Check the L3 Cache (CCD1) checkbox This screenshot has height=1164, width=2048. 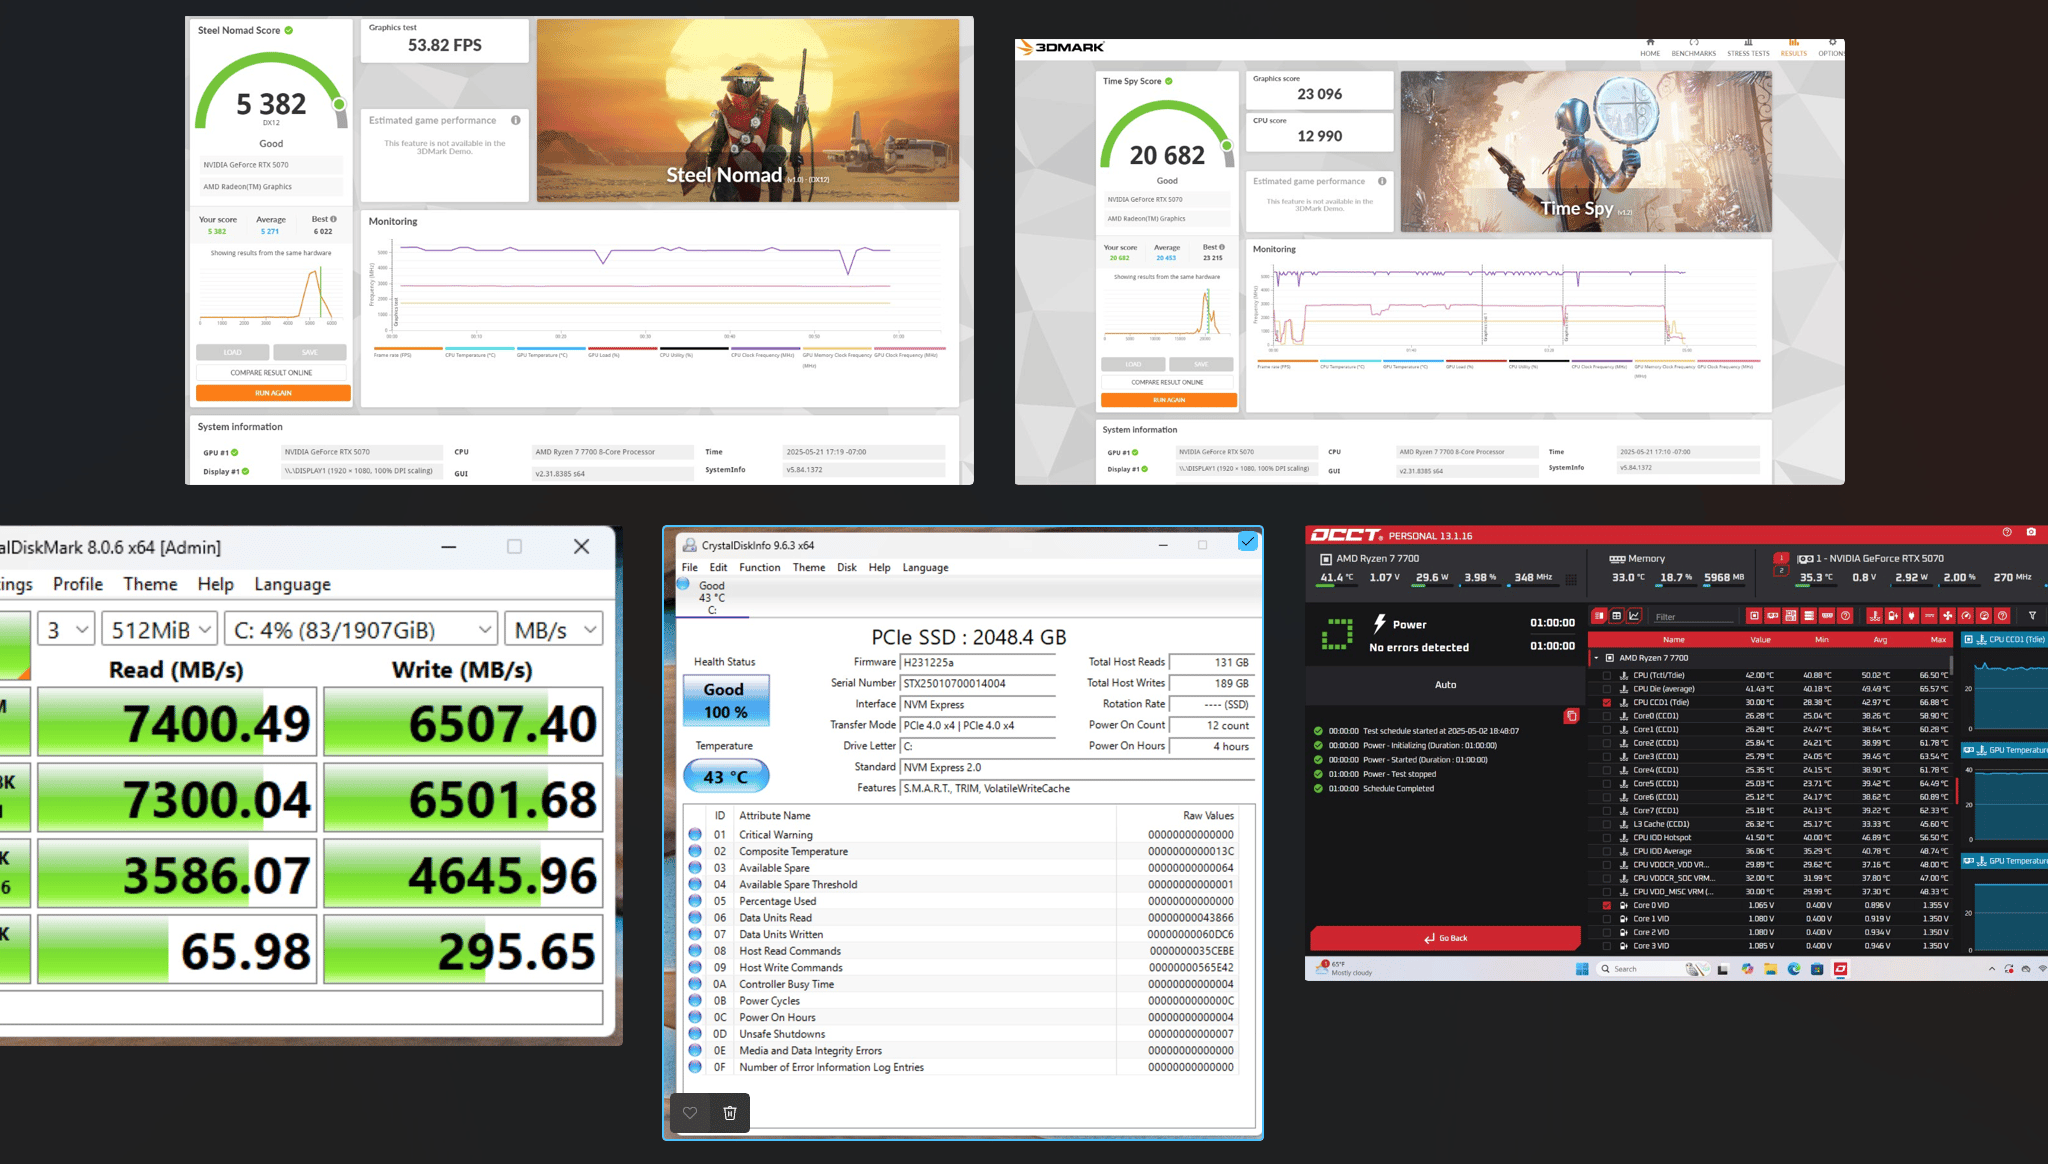1607,824
